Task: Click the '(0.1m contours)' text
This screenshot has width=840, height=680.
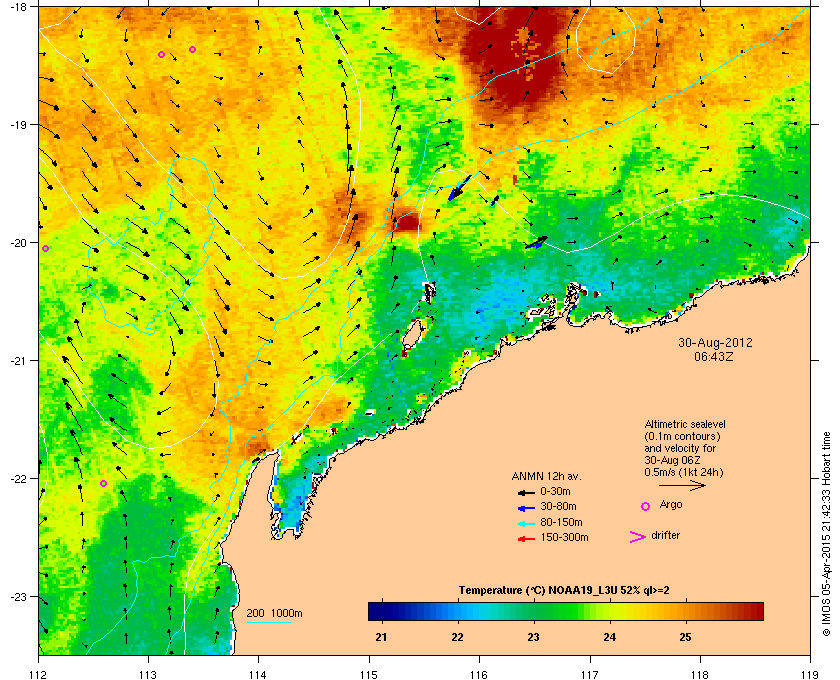Action: [x=682, y=436]
